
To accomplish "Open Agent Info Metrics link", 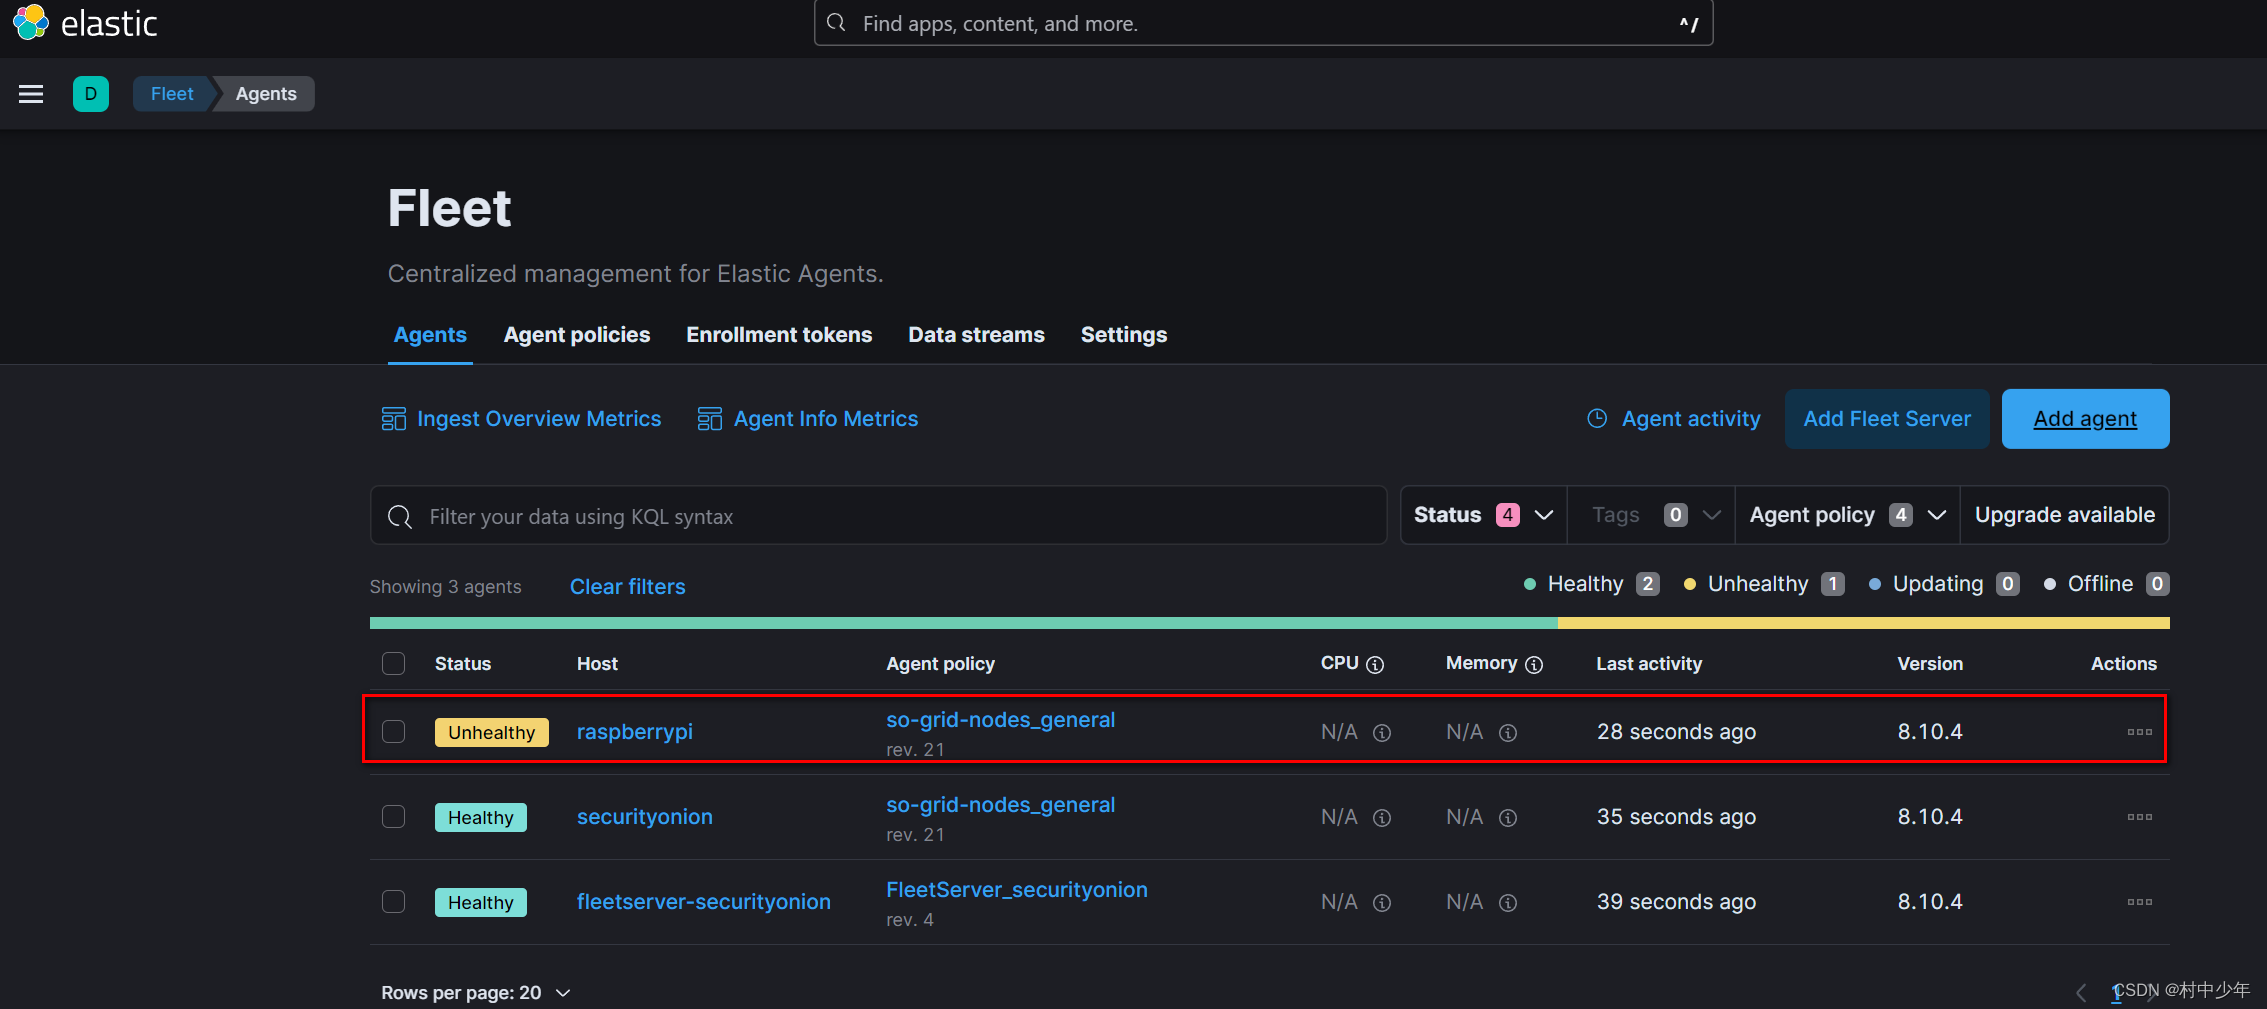I will [808, 419].
